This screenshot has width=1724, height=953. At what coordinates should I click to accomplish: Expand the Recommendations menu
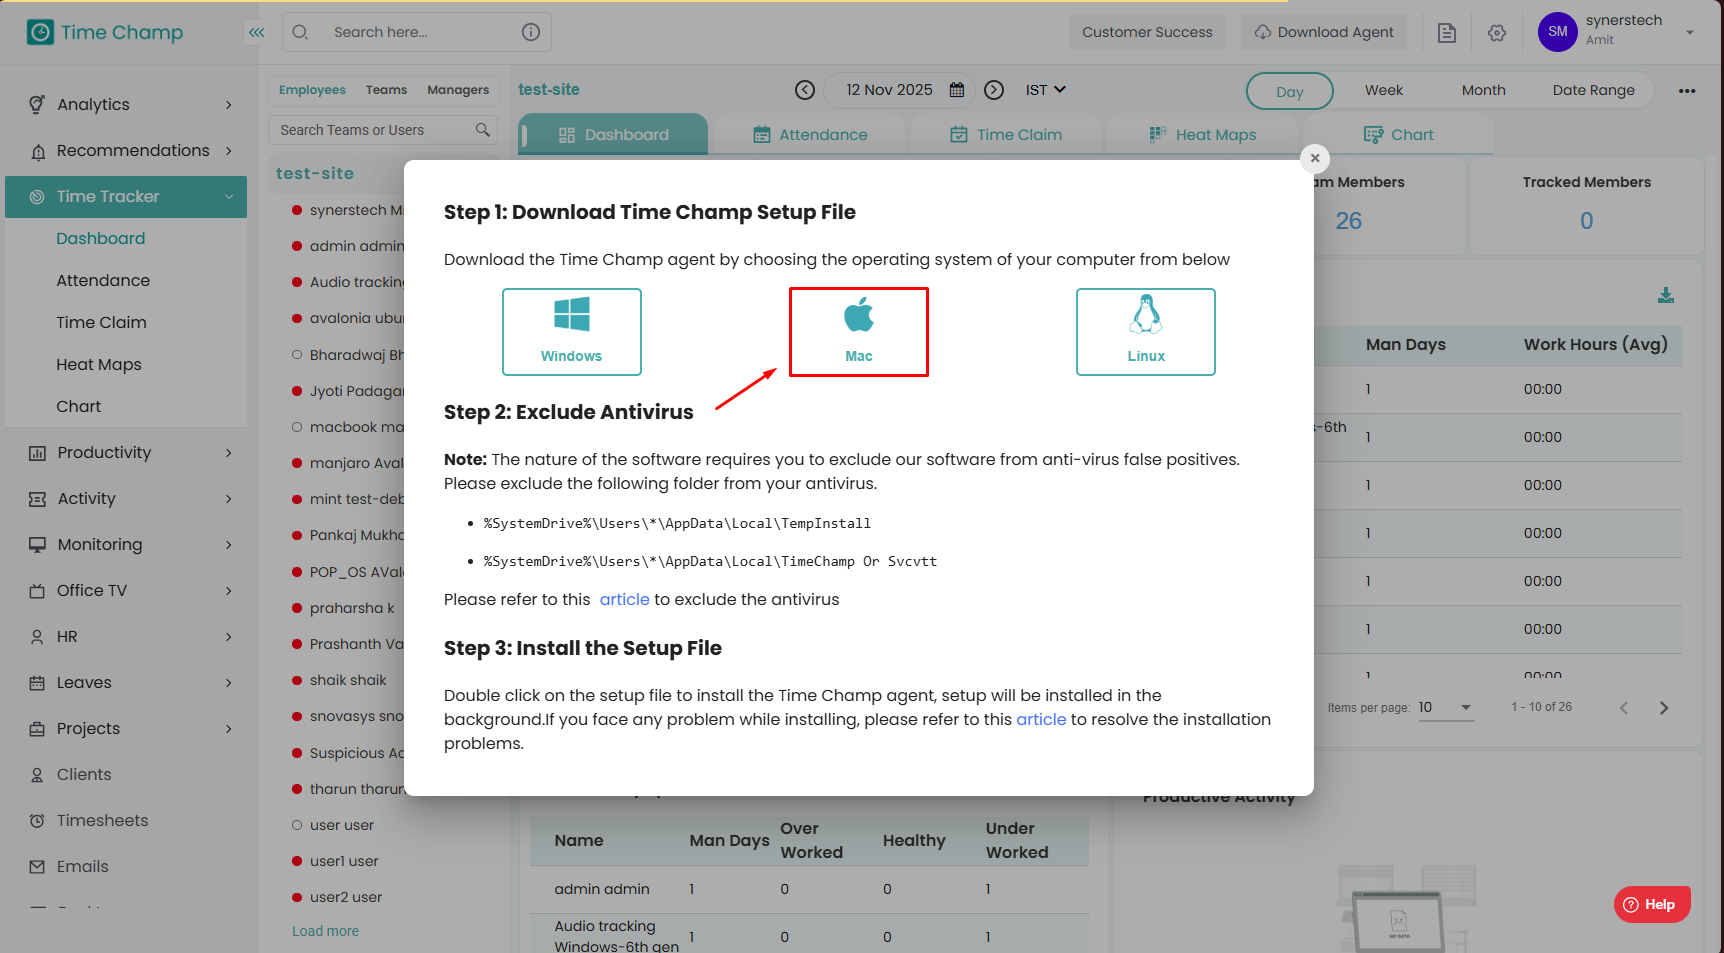[126, 150]
